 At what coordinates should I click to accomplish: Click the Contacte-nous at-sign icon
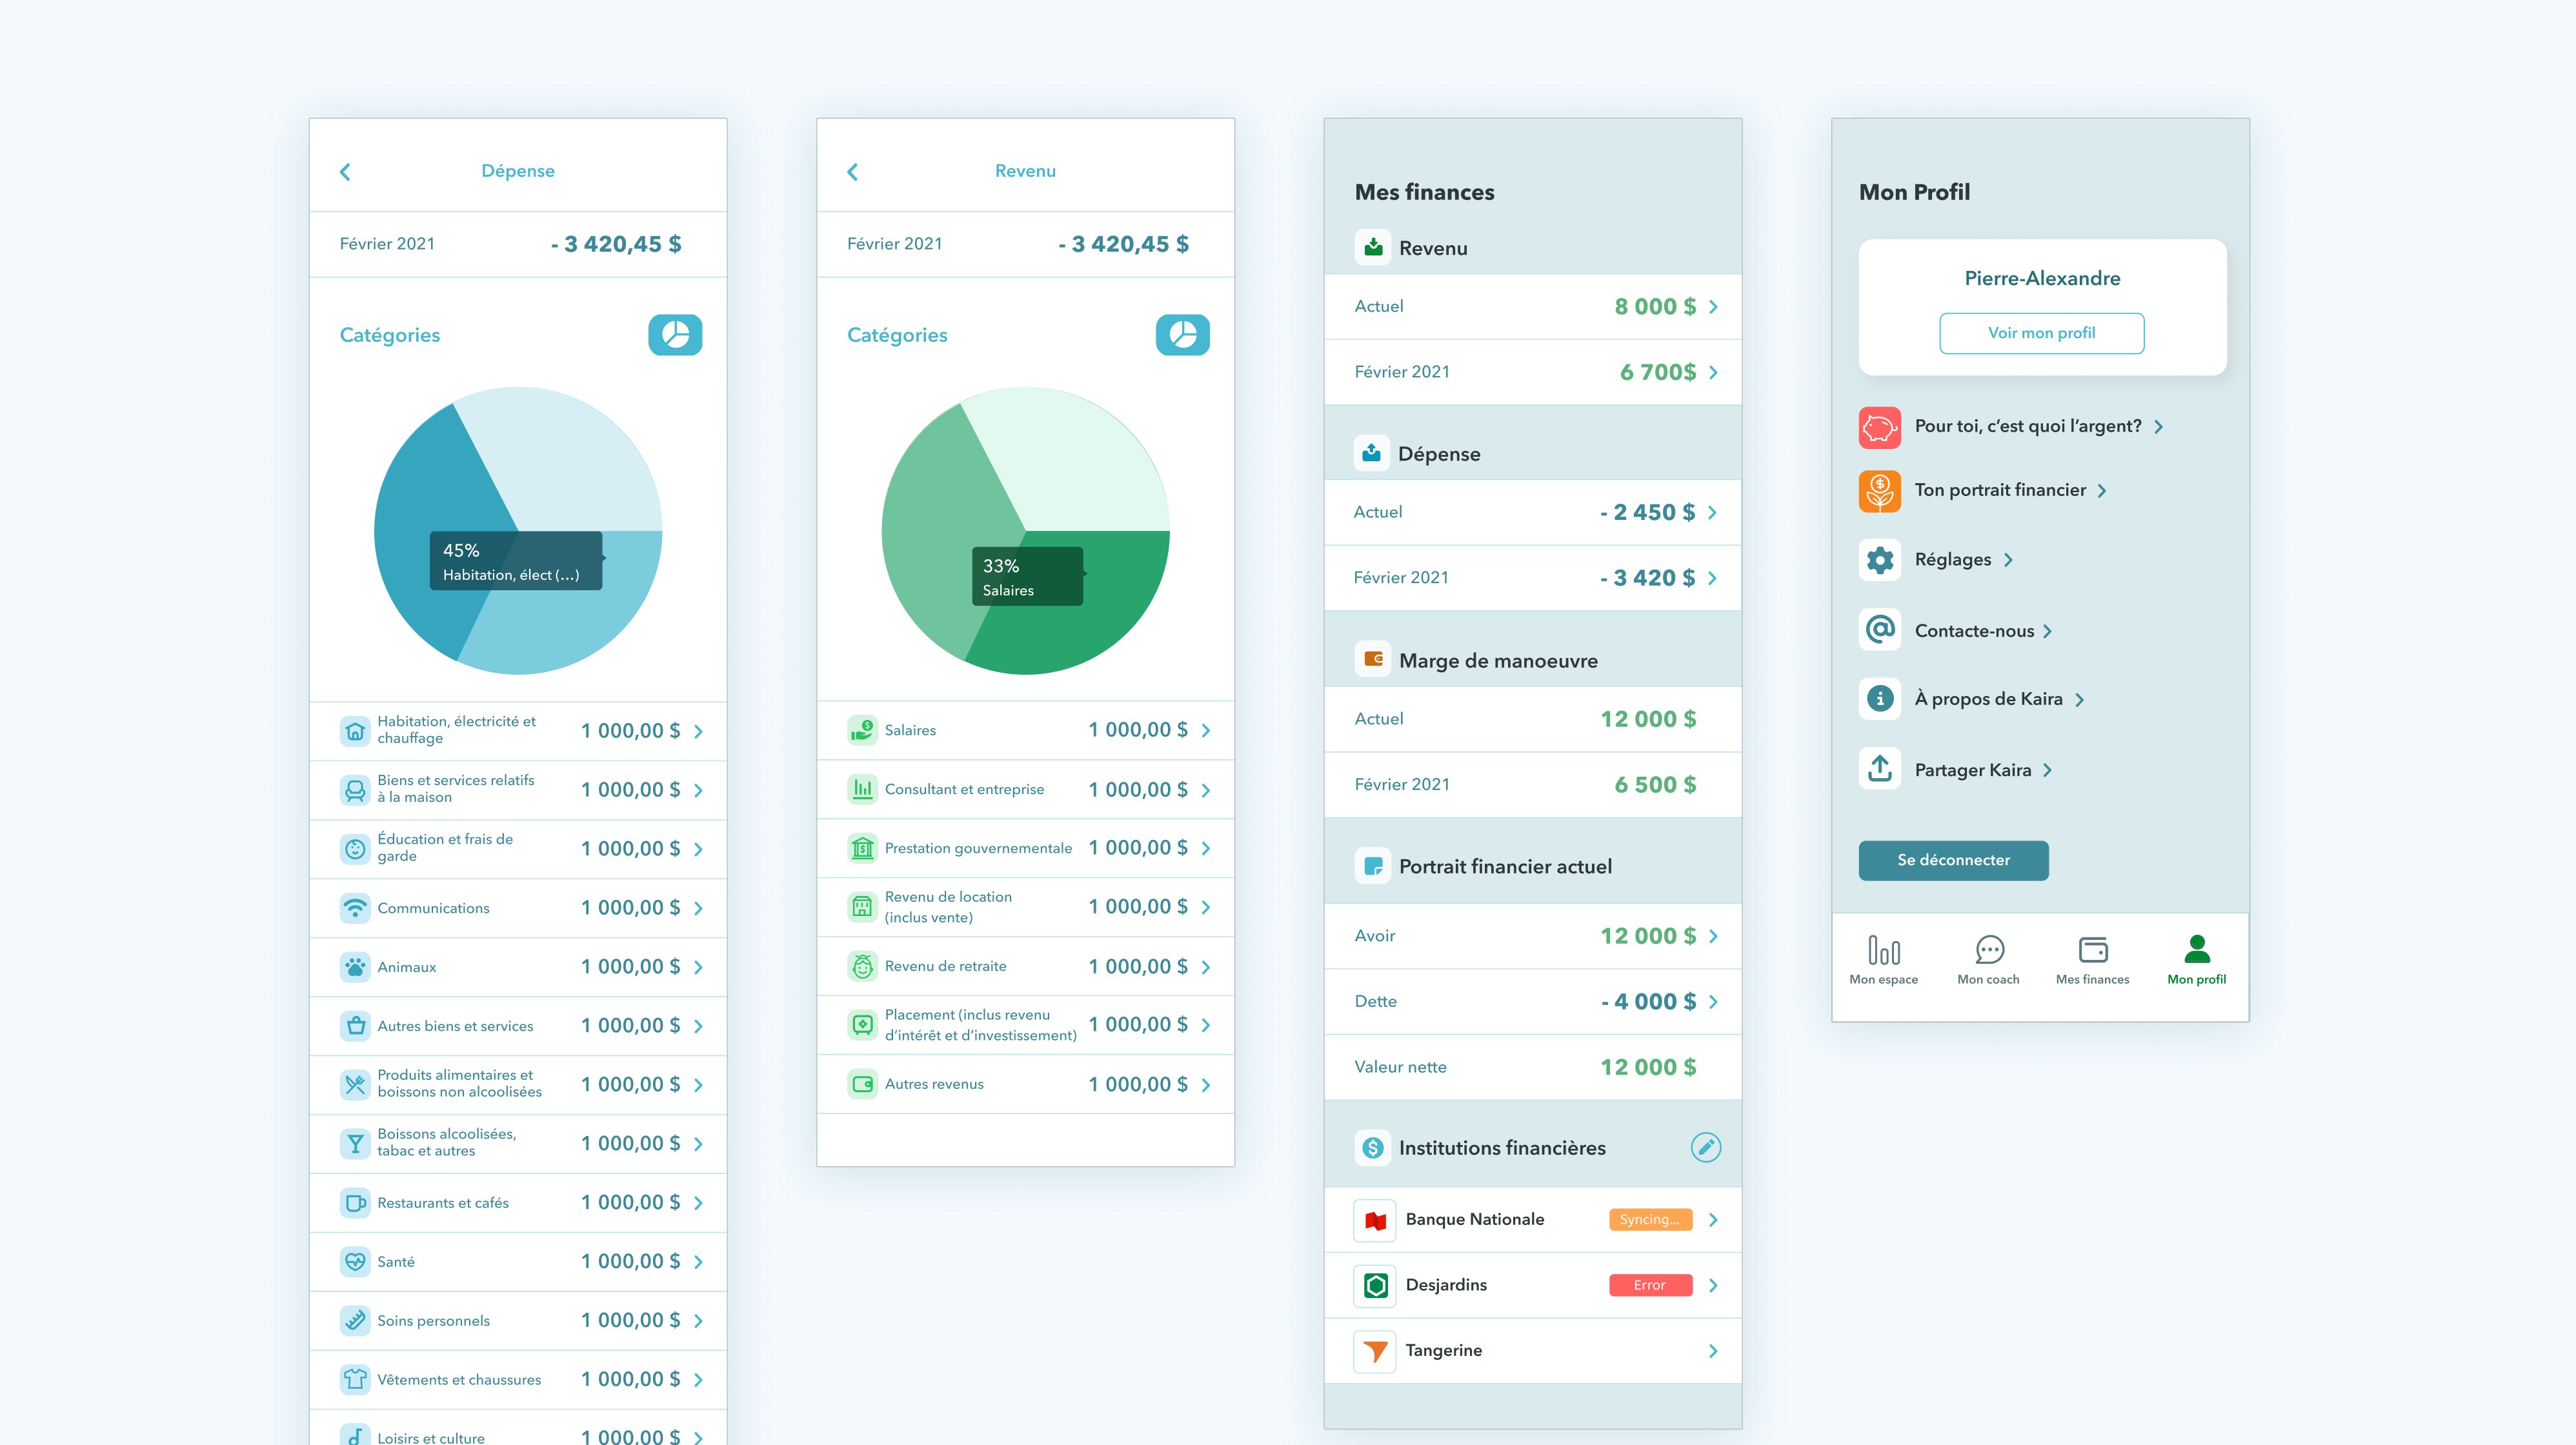[x=1880, y=630]
